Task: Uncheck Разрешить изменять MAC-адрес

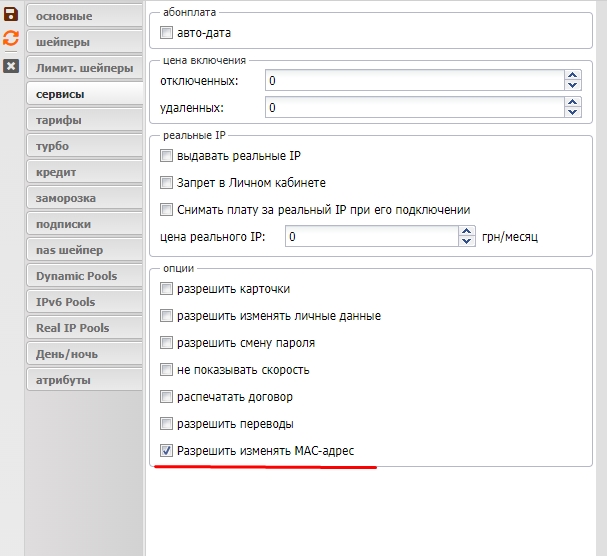Action: pyautogui.click(x=167, y=451)
